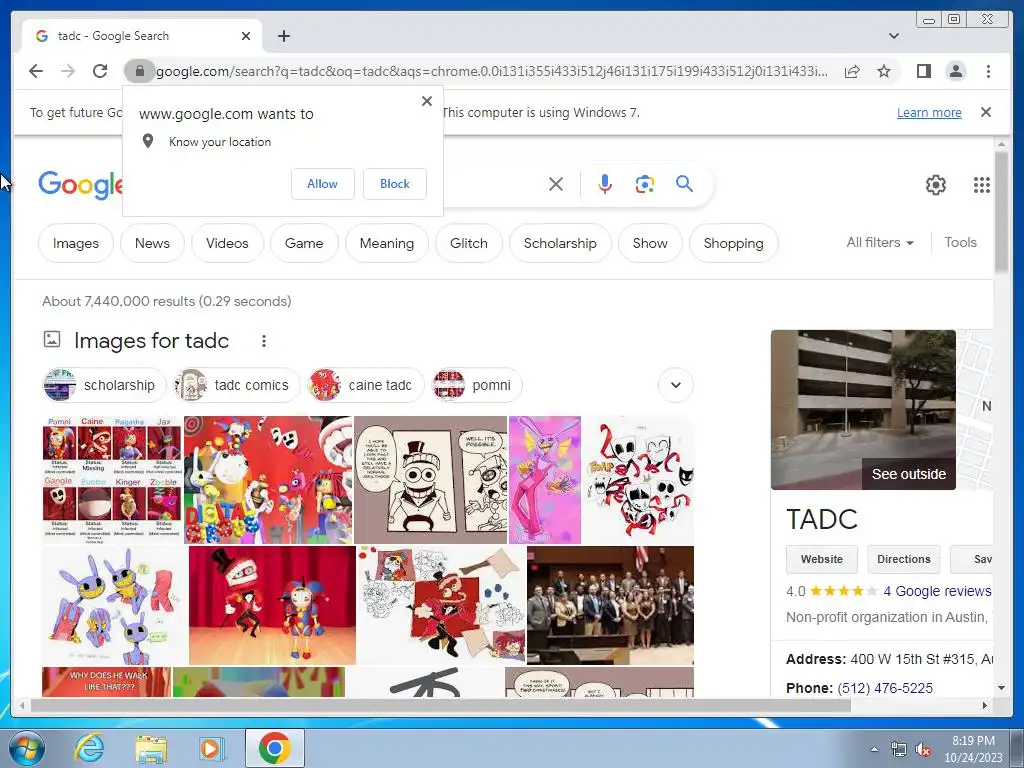Switch to News results

(152, 243)
